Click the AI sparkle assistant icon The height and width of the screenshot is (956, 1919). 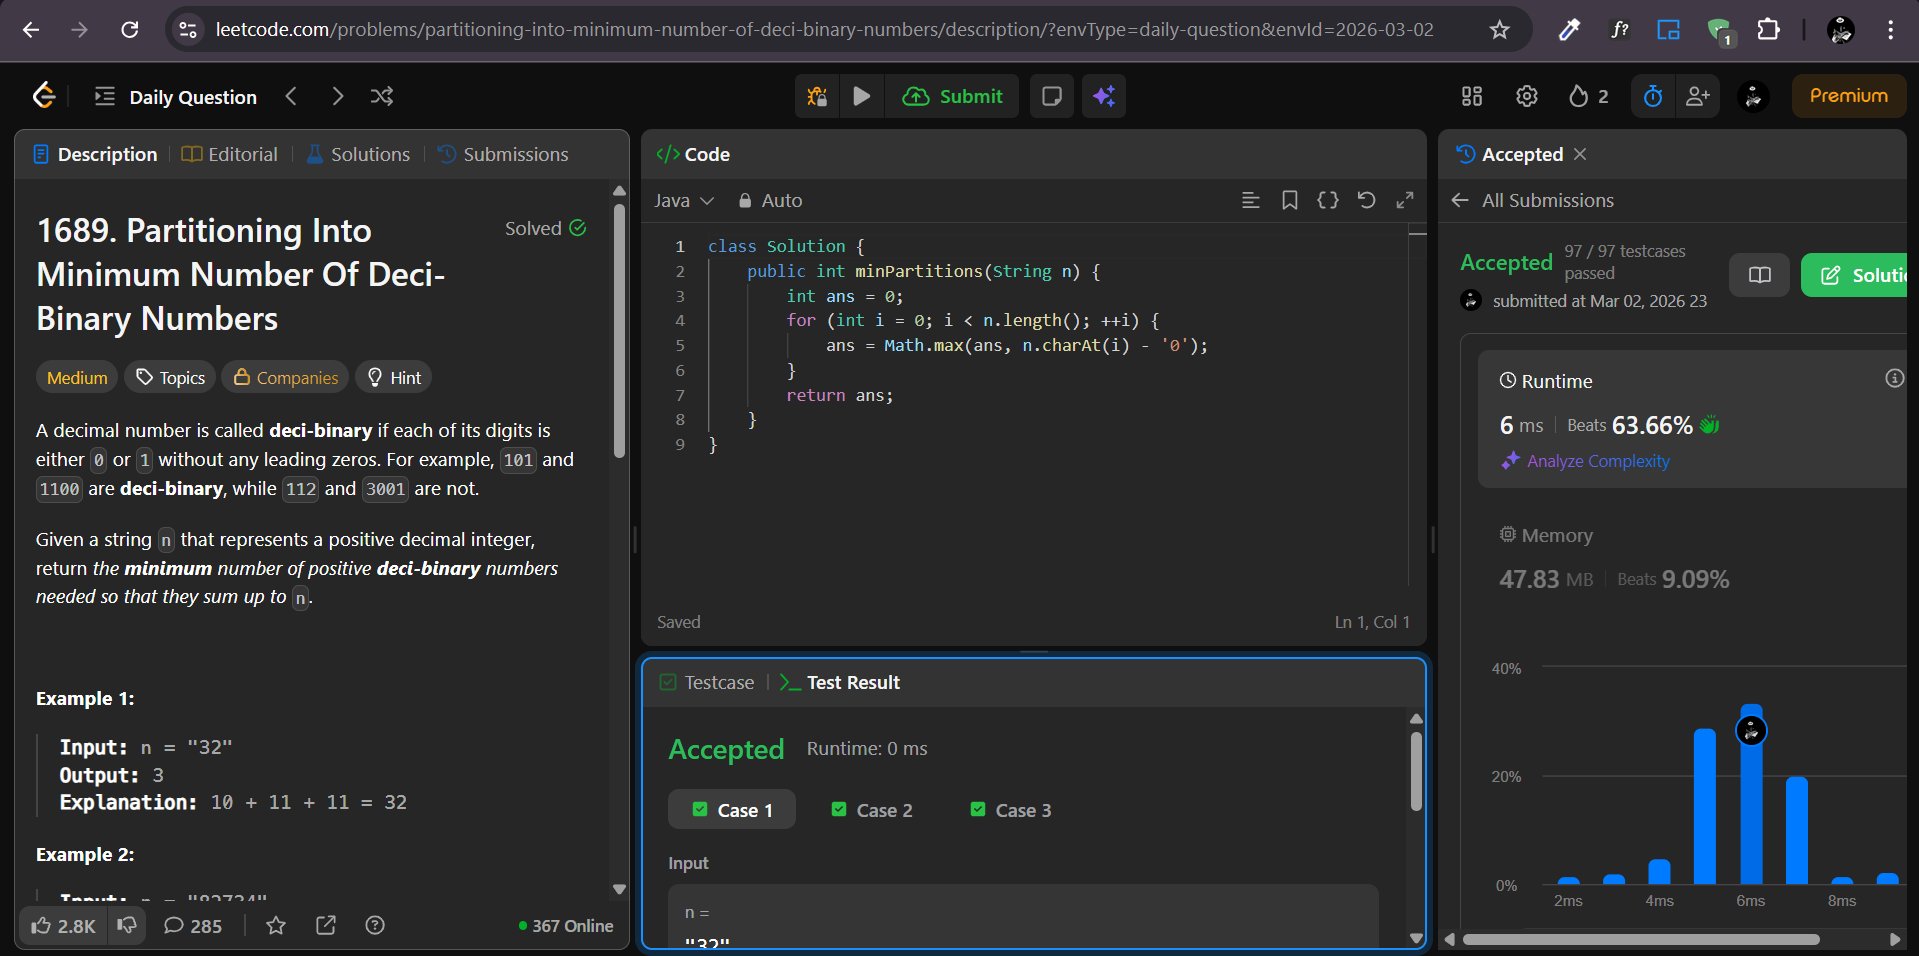pos(1104,96)
